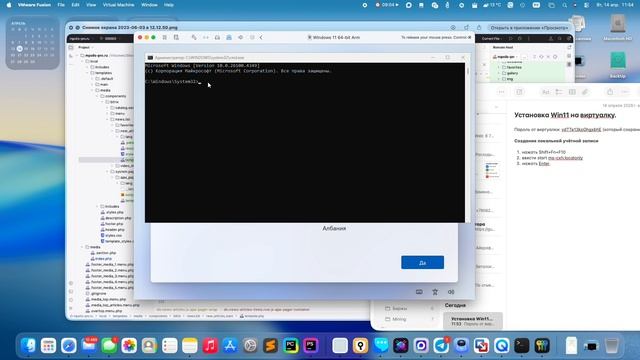Open the Edit menu

[76, 5]
